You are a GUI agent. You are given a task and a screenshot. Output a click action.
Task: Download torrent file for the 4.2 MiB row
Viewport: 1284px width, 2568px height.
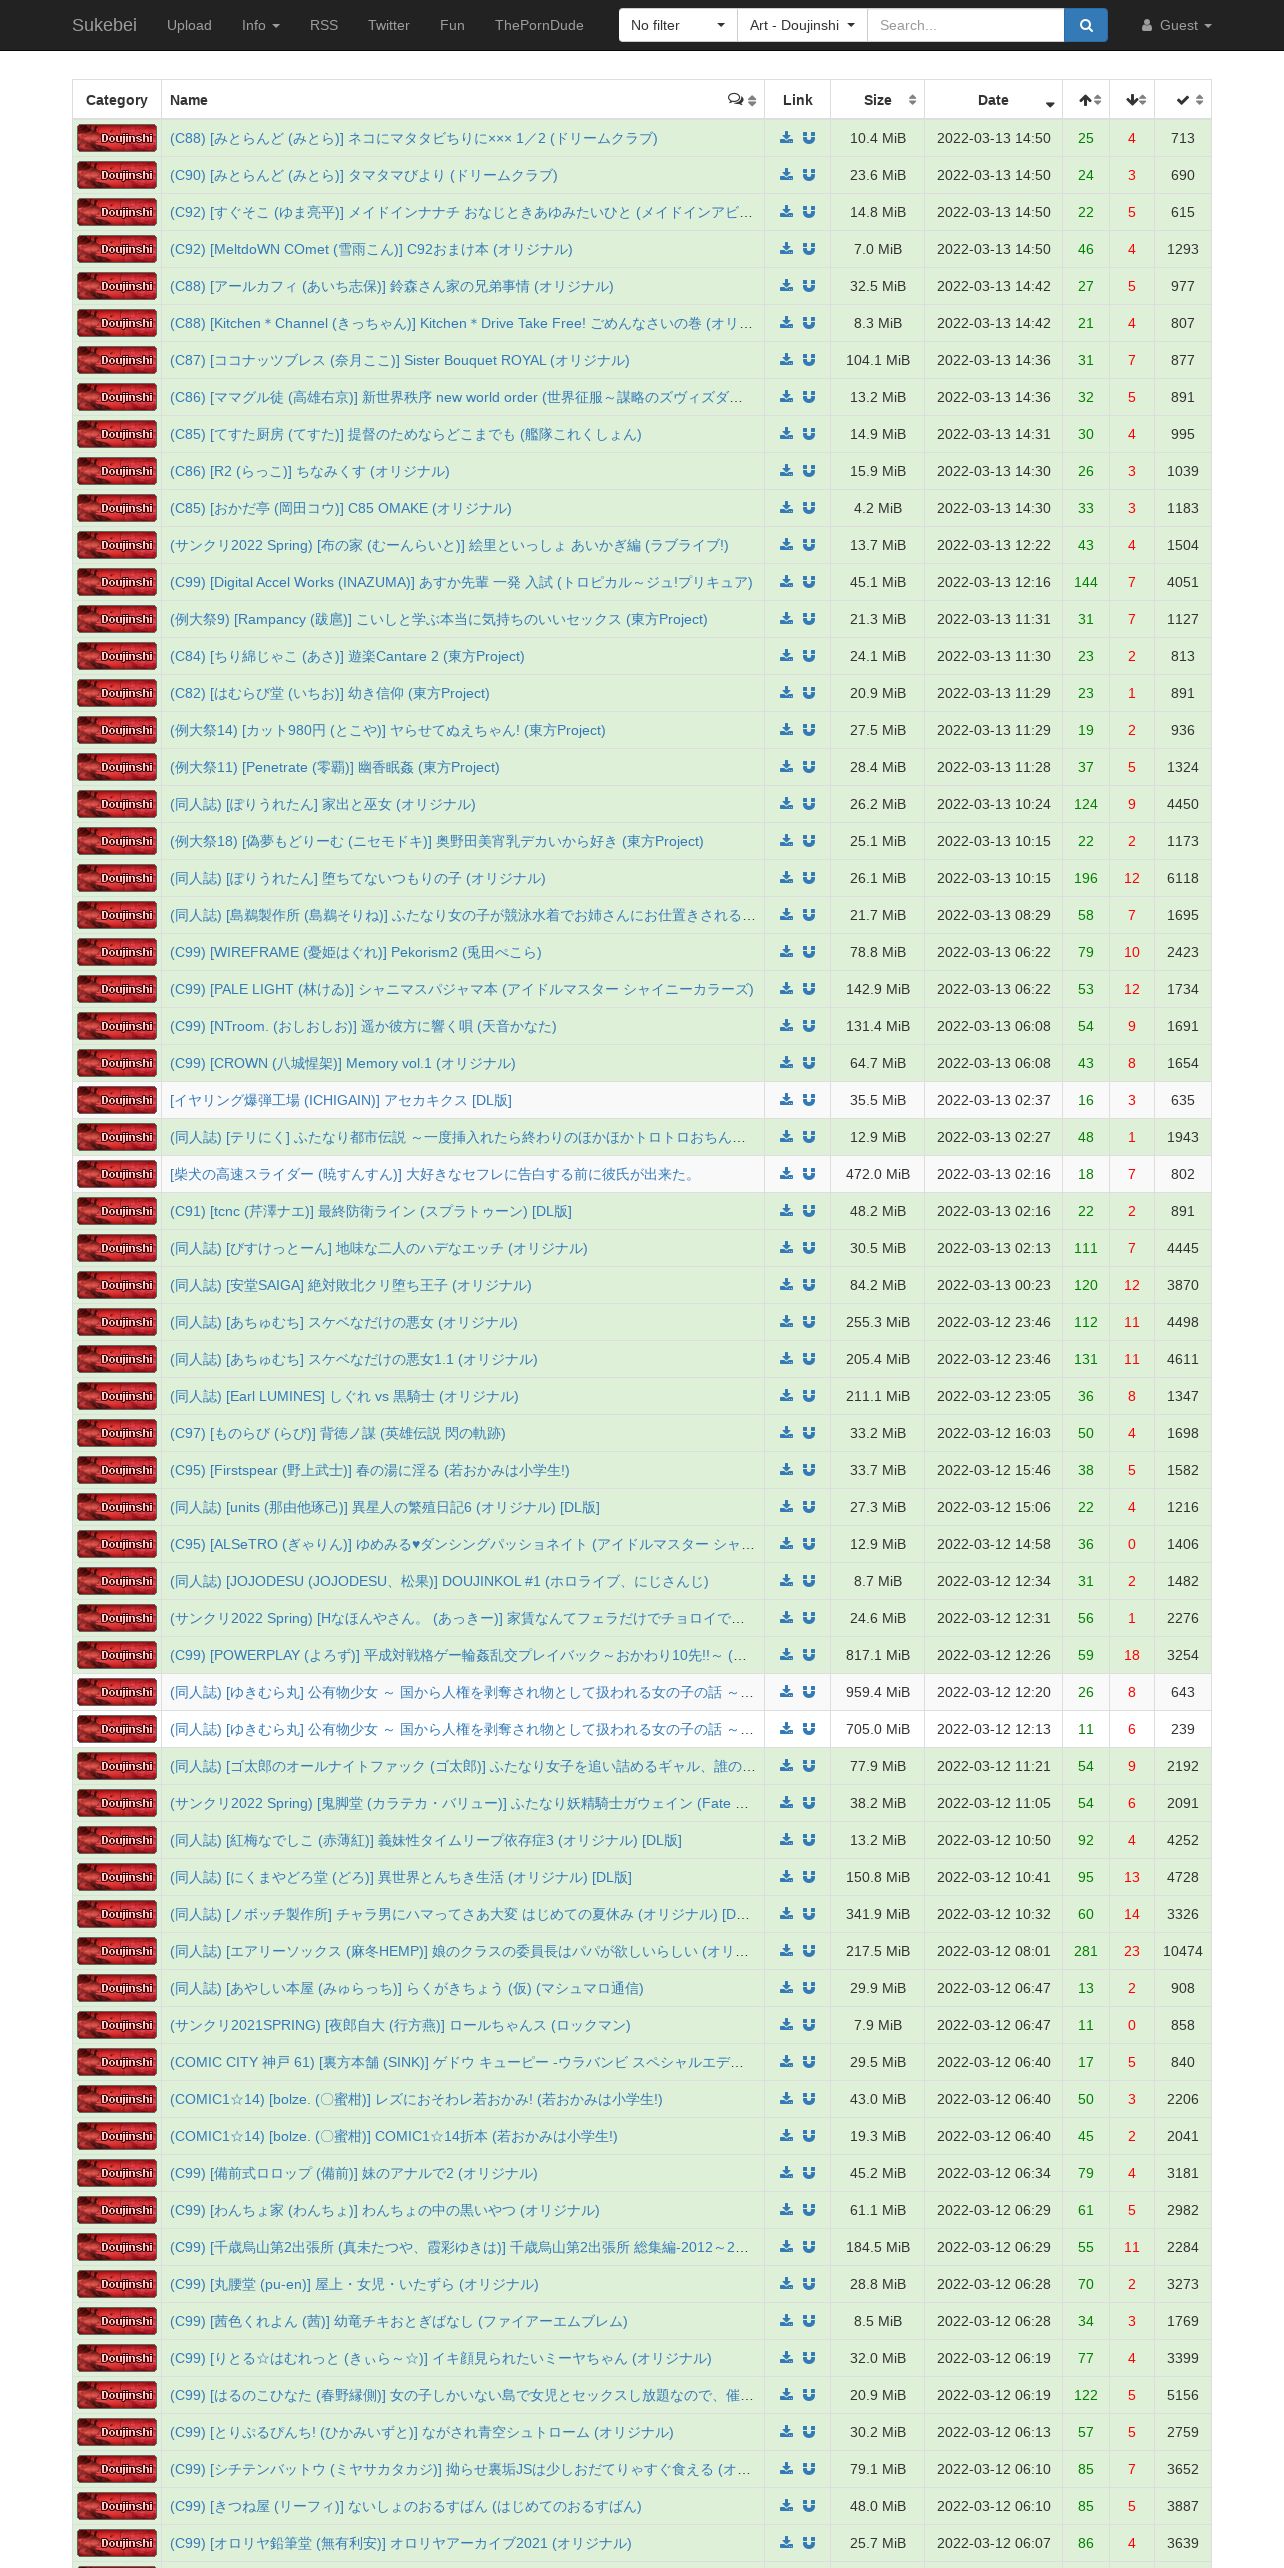[787, 508]
